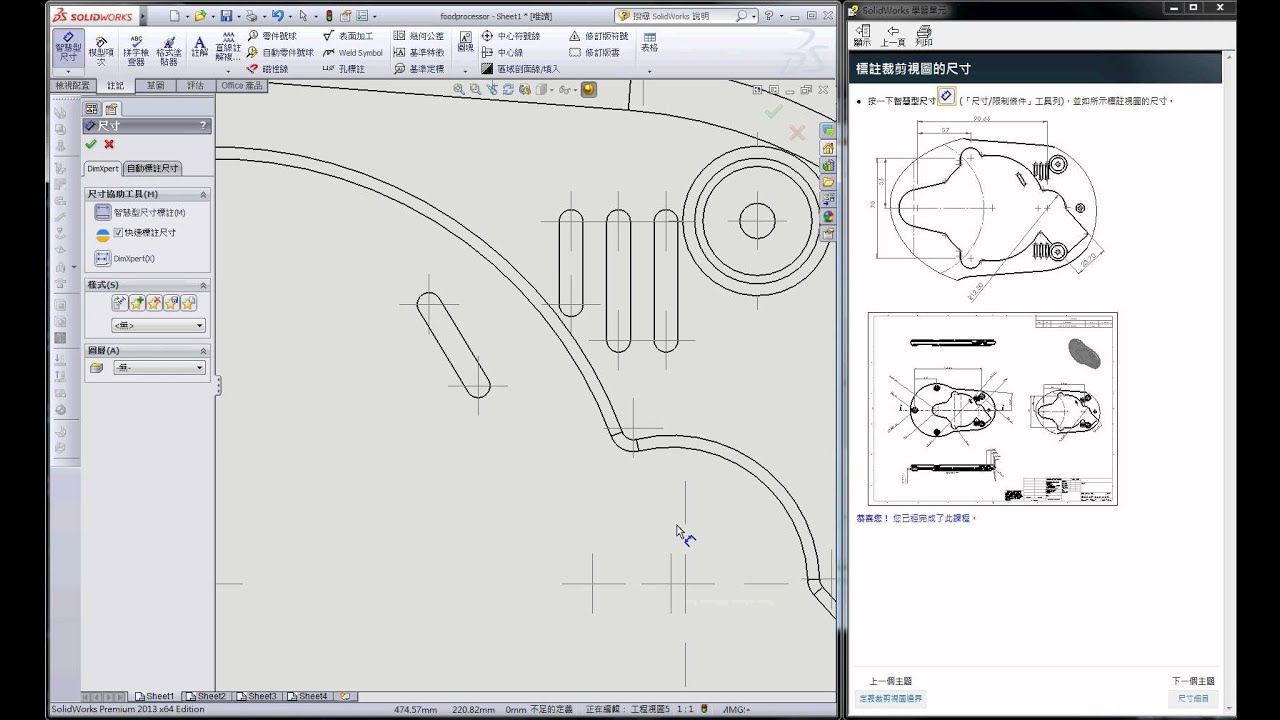Screen dimensions: 1280x720
Task: Switch to 草圖 tab
Action: (x=156, y=86)
